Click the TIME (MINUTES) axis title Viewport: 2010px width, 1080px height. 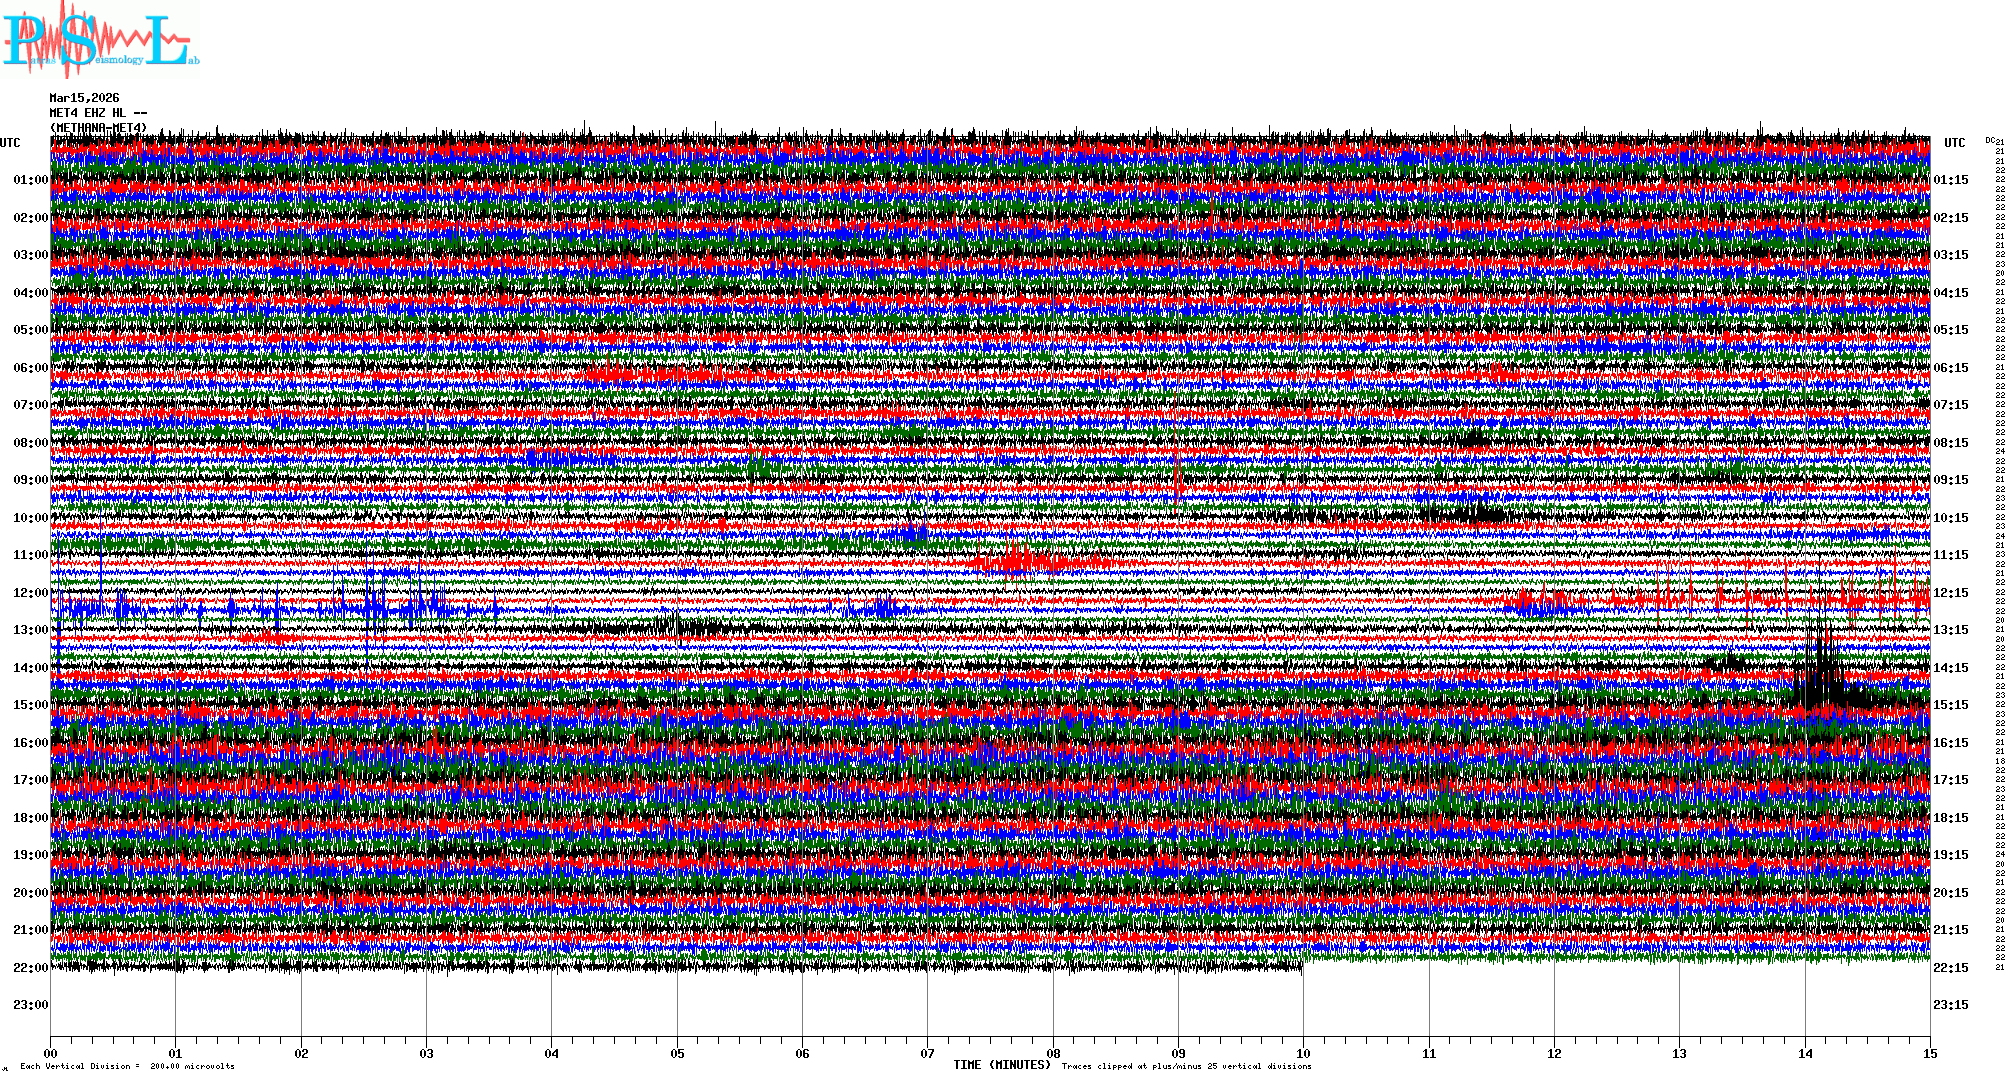pyautogui.click(x=1001, y=1065)
